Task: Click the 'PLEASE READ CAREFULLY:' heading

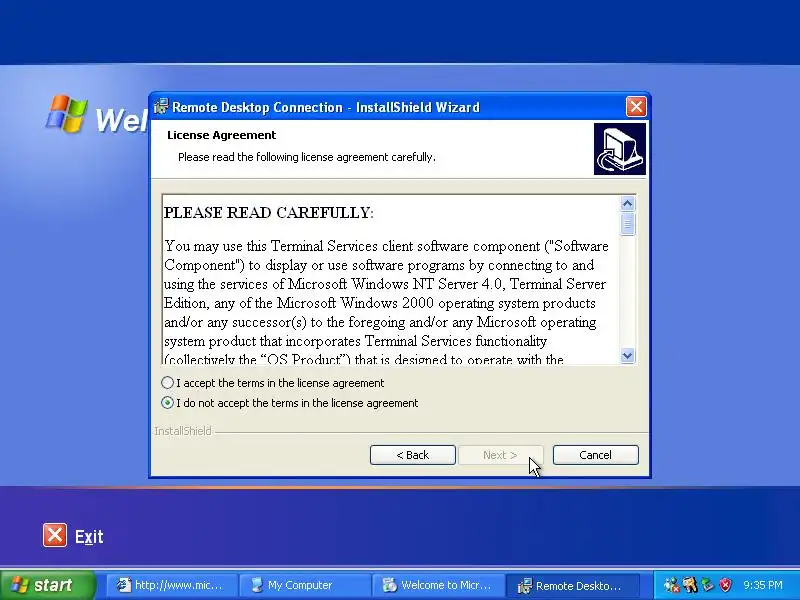Action: (x=269, y=213)
